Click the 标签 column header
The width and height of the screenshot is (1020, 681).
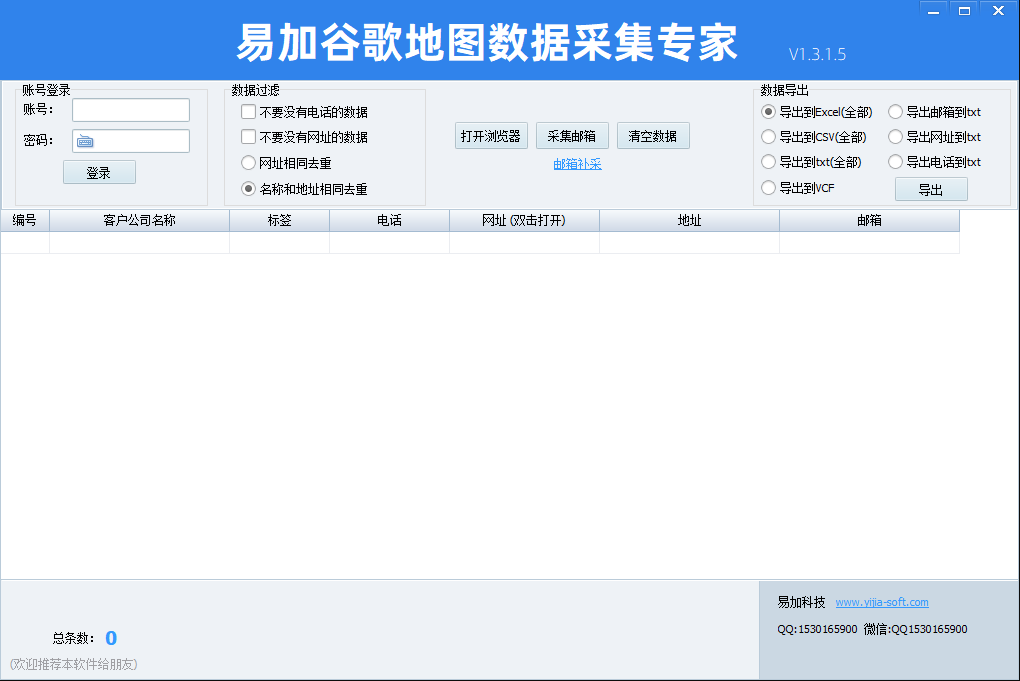(280, 220)
